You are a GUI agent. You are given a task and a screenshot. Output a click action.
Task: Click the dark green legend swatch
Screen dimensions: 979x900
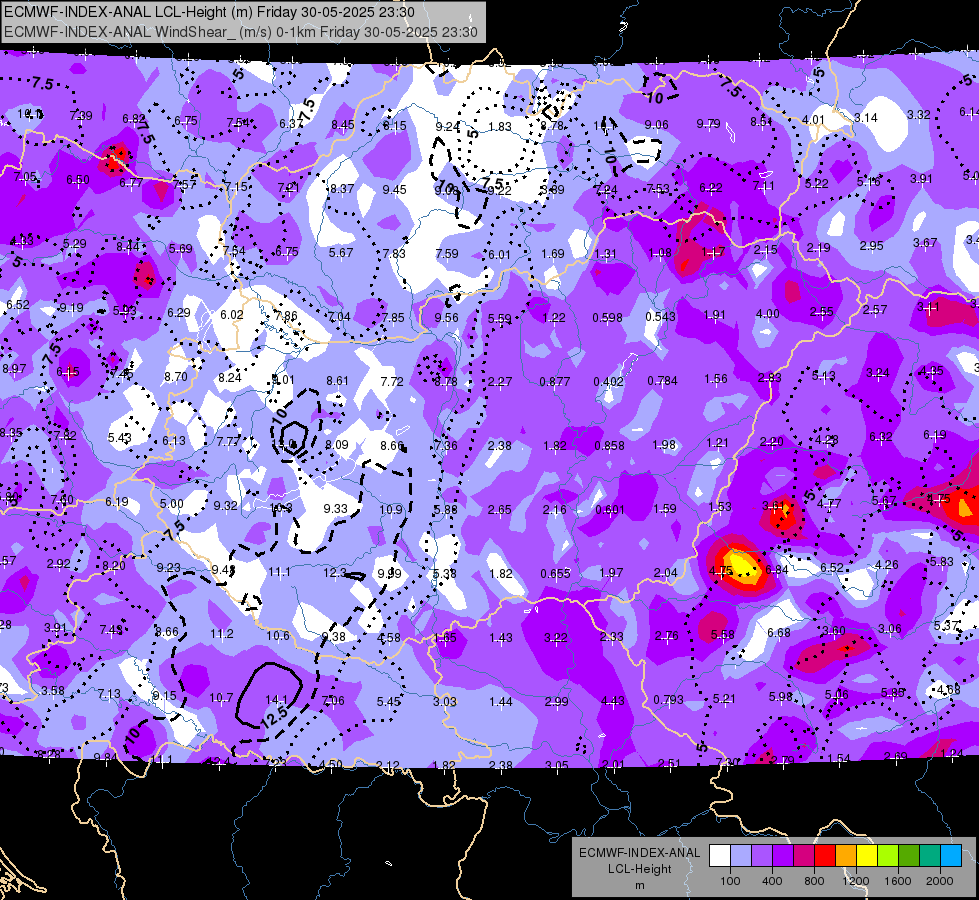coord(908,856)
